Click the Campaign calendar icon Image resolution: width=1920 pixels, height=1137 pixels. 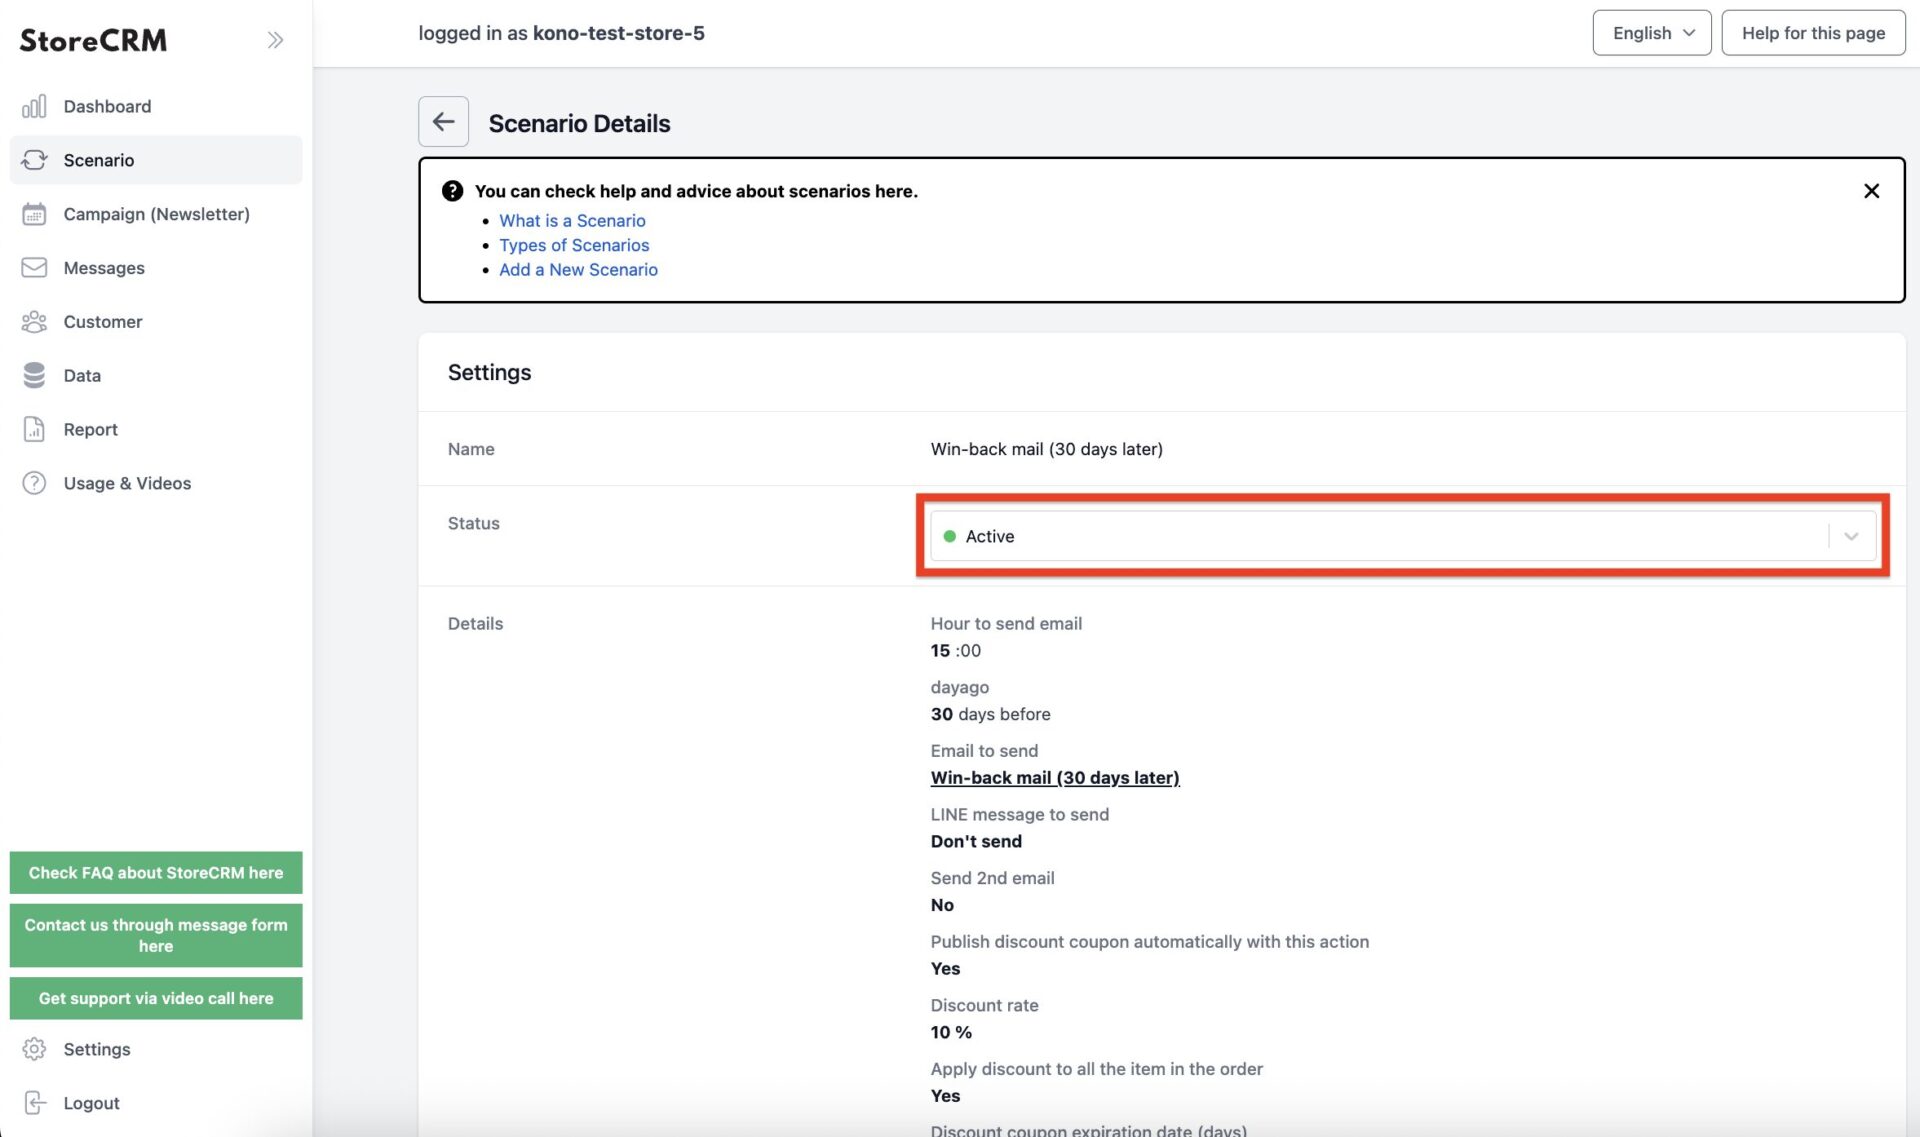point(34,214)
